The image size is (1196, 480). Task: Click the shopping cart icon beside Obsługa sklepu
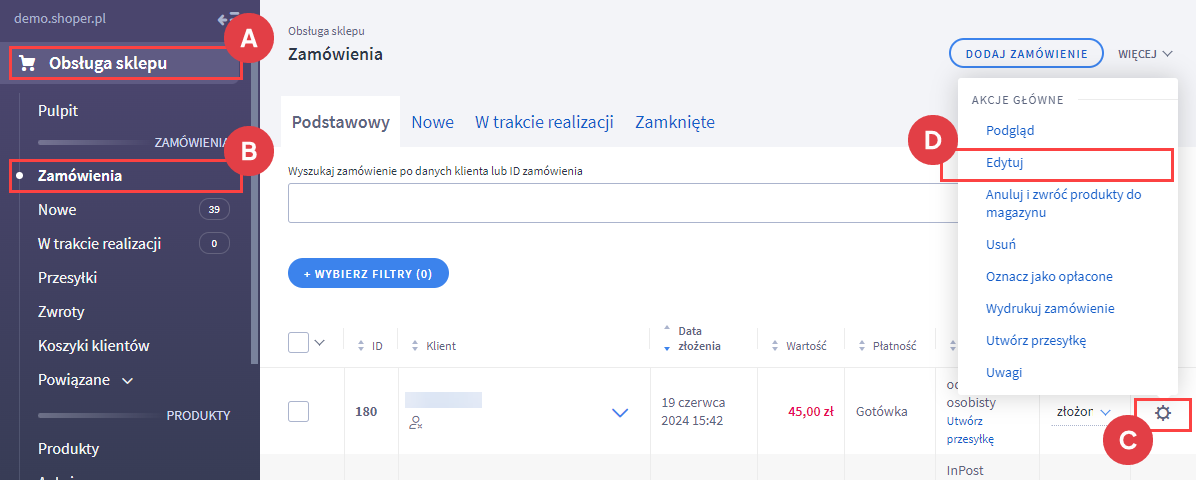point(28,64)
